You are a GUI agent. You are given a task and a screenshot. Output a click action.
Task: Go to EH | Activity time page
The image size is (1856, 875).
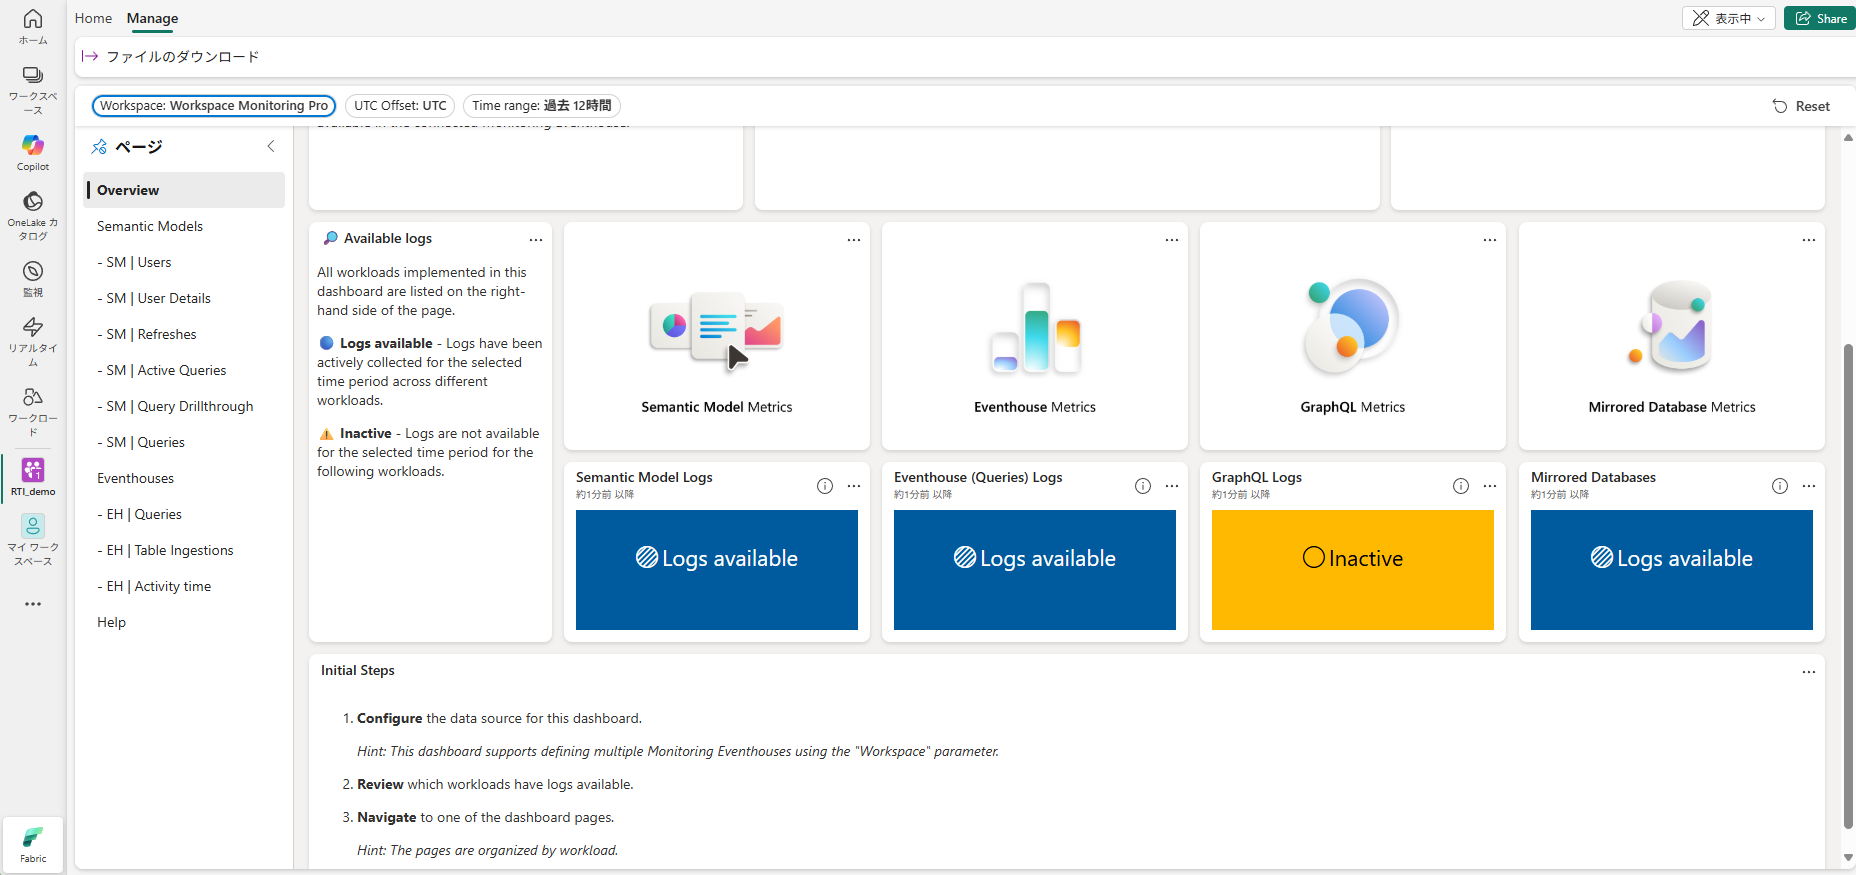click(184, 586)
